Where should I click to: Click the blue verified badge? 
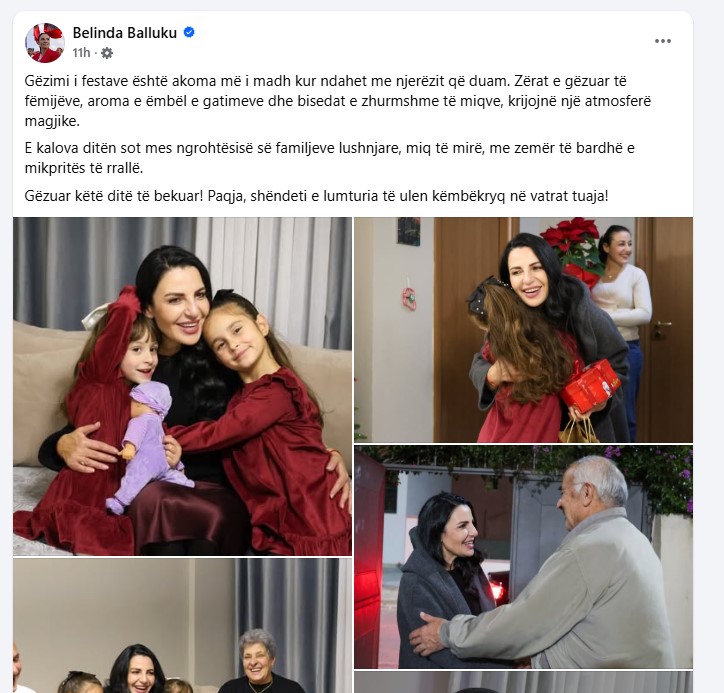pos(189,32)
